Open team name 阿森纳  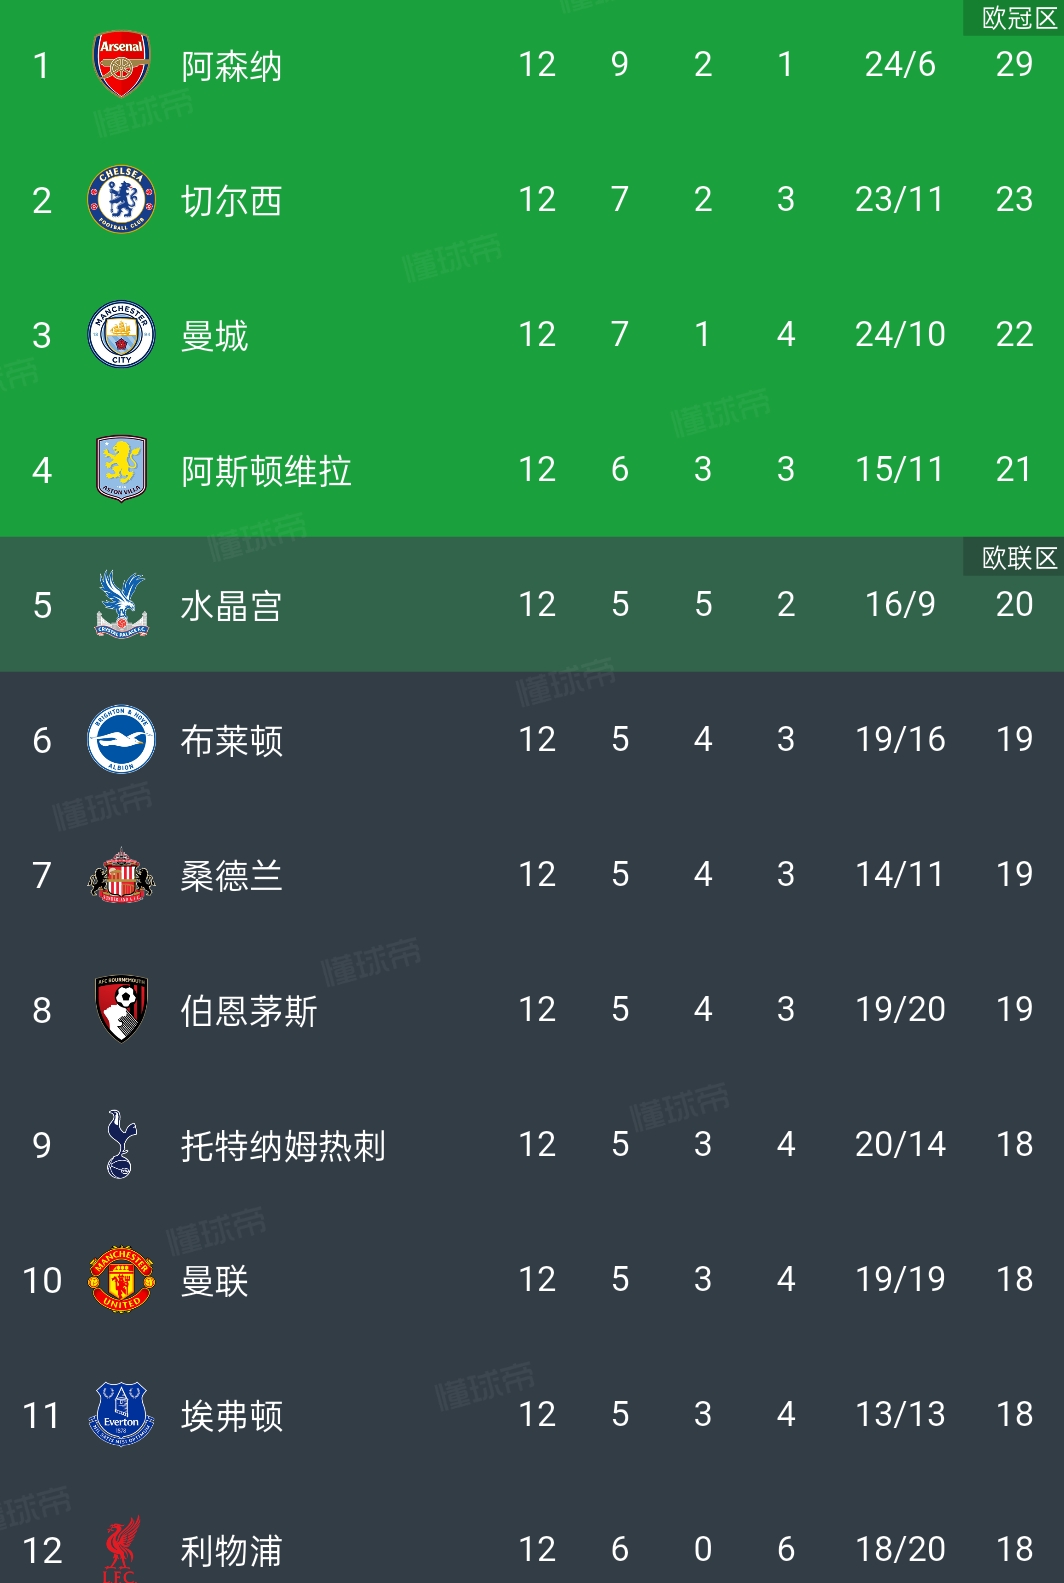[x=231, y=67]
